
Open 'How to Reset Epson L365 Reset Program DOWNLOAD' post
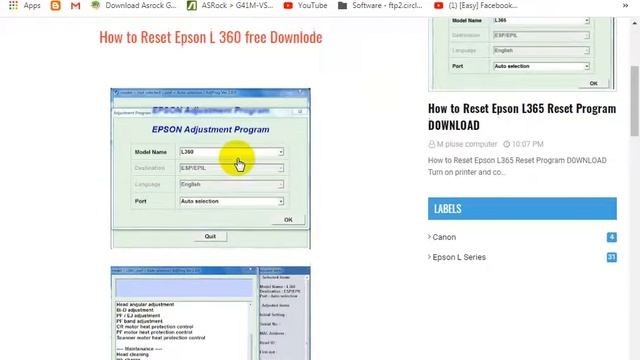tap(522, 117)
